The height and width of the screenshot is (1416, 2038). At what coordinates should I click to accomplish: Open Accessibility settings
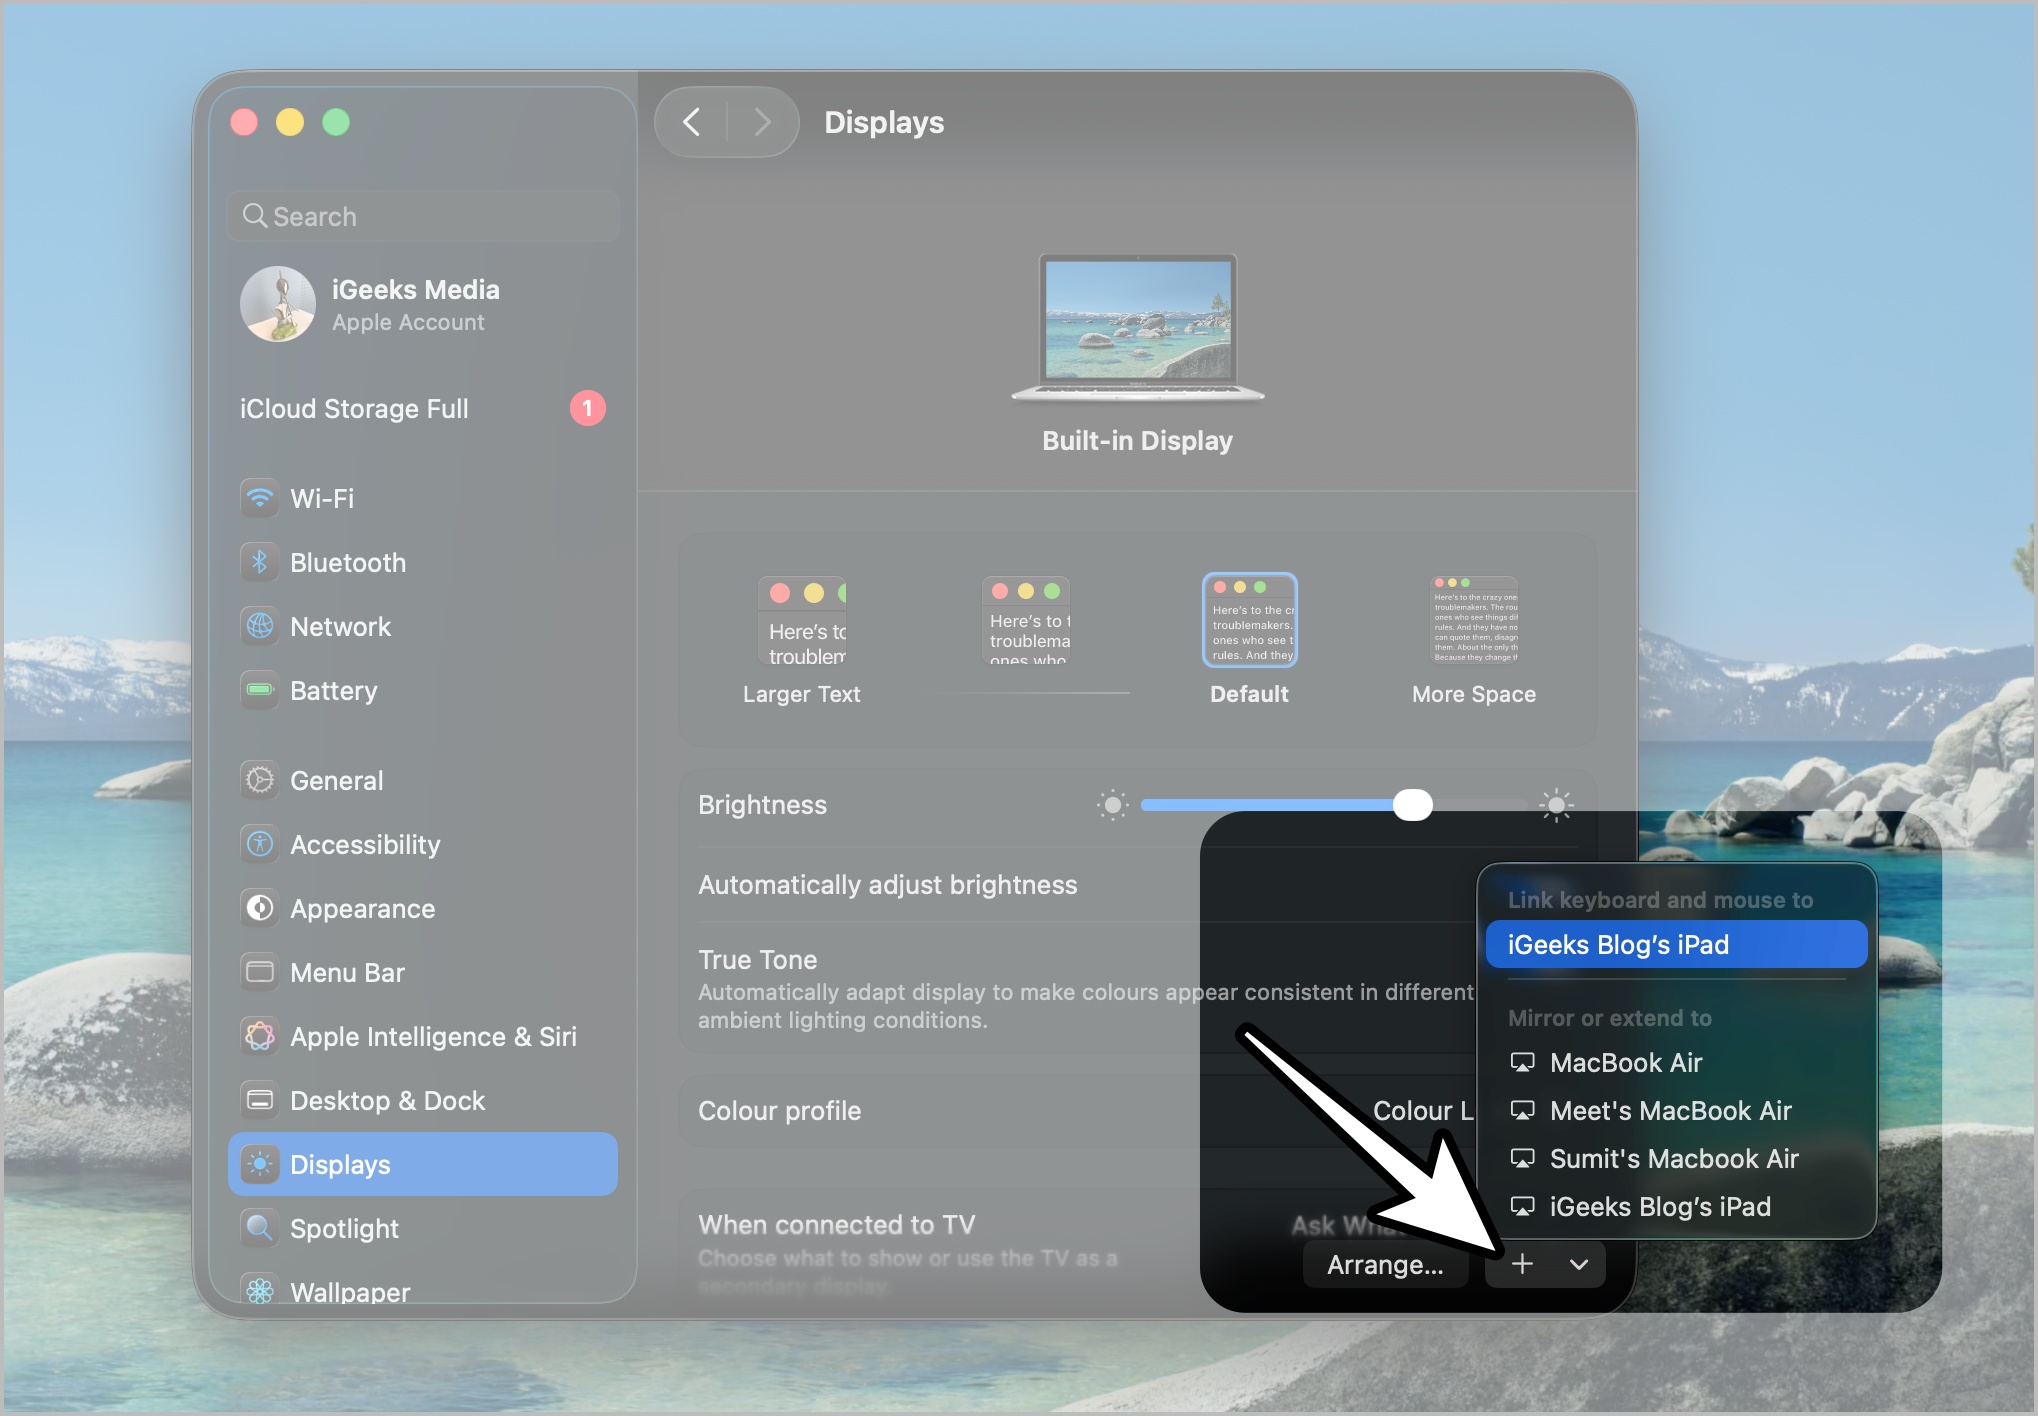(365, 844)
